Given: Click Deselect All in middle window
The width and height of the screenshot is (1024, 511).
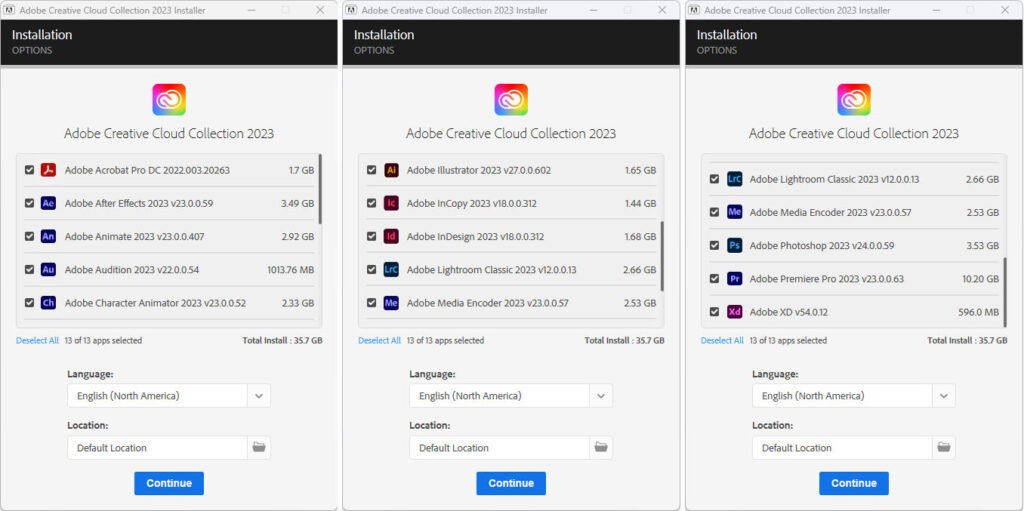Looking at the screenshot, I should [379, 340].
